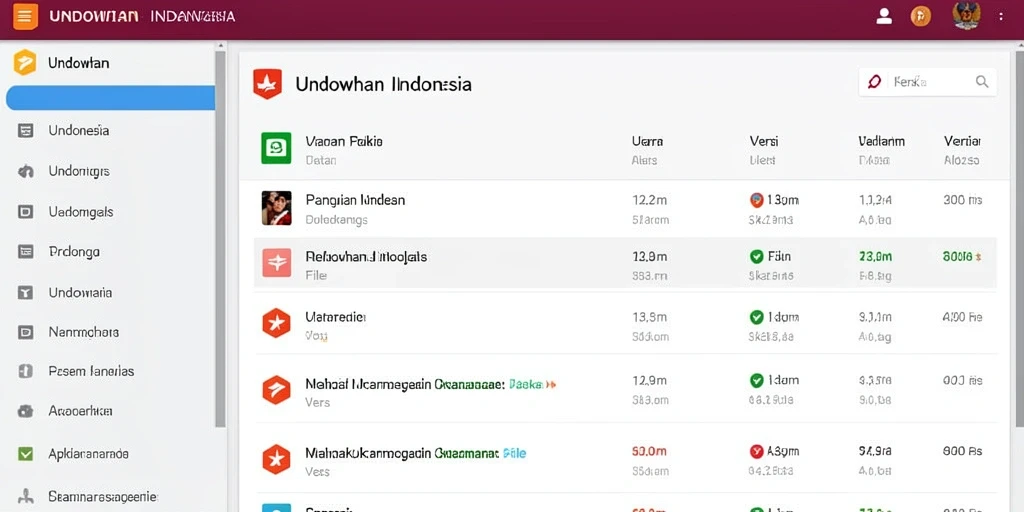Open Seannaresageenie in the sidebar
Screen dimensions: 1024x512
pyautogui.click(x=103, y=497)
